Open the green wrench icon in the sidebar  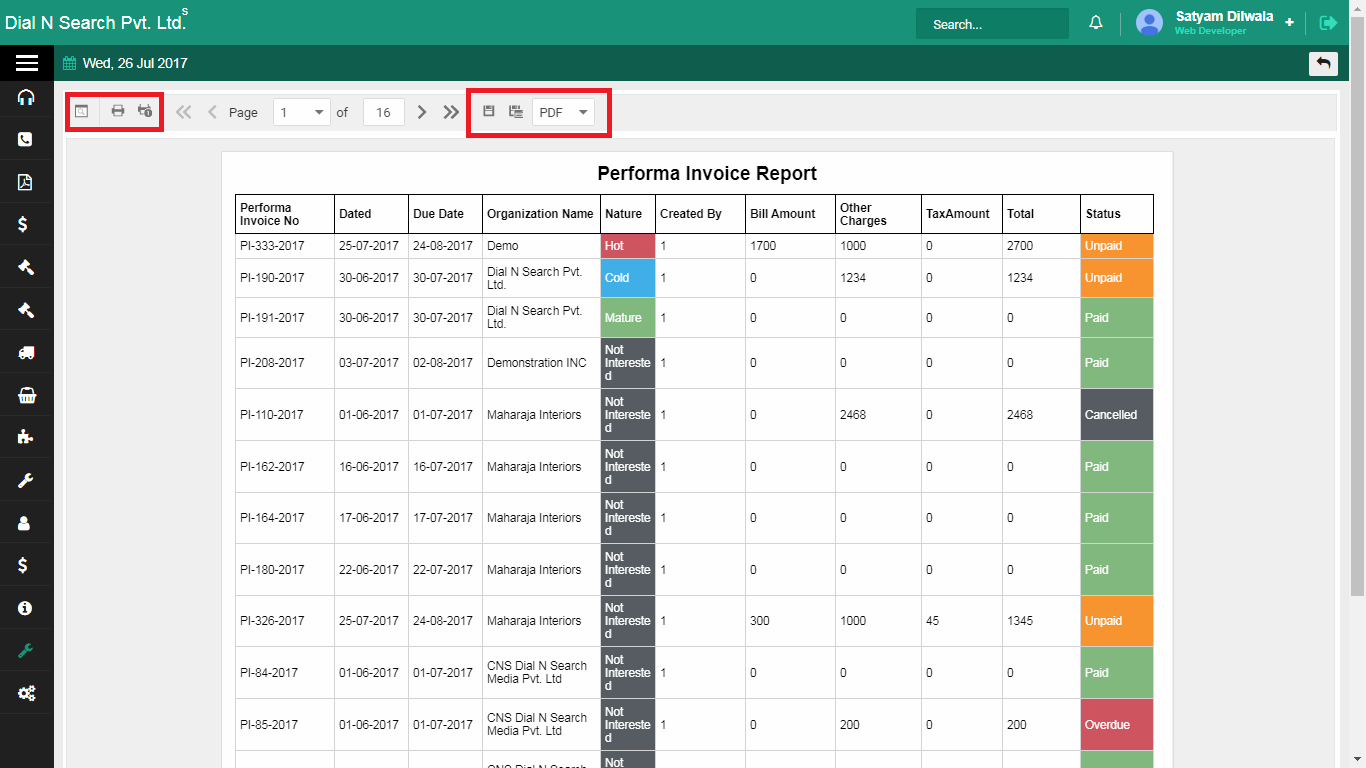coord(26,650)
